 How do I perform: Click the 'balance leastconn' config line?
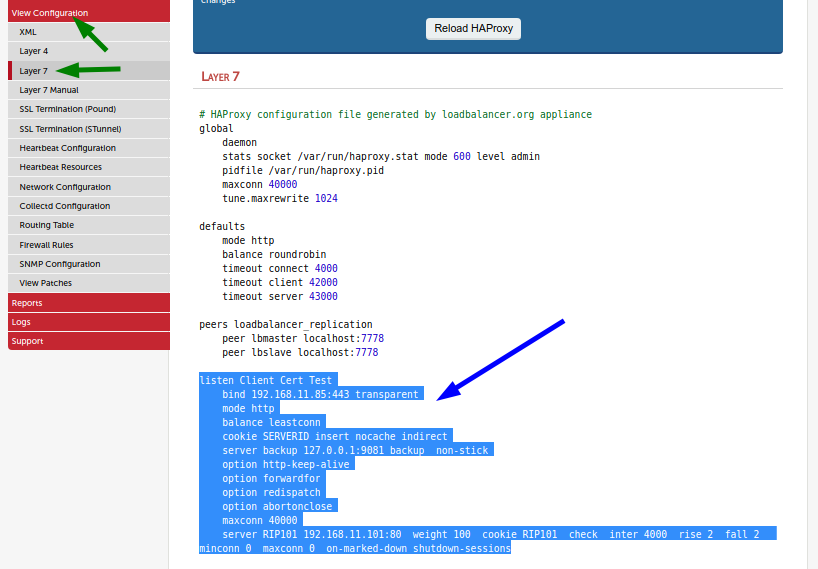271,422
